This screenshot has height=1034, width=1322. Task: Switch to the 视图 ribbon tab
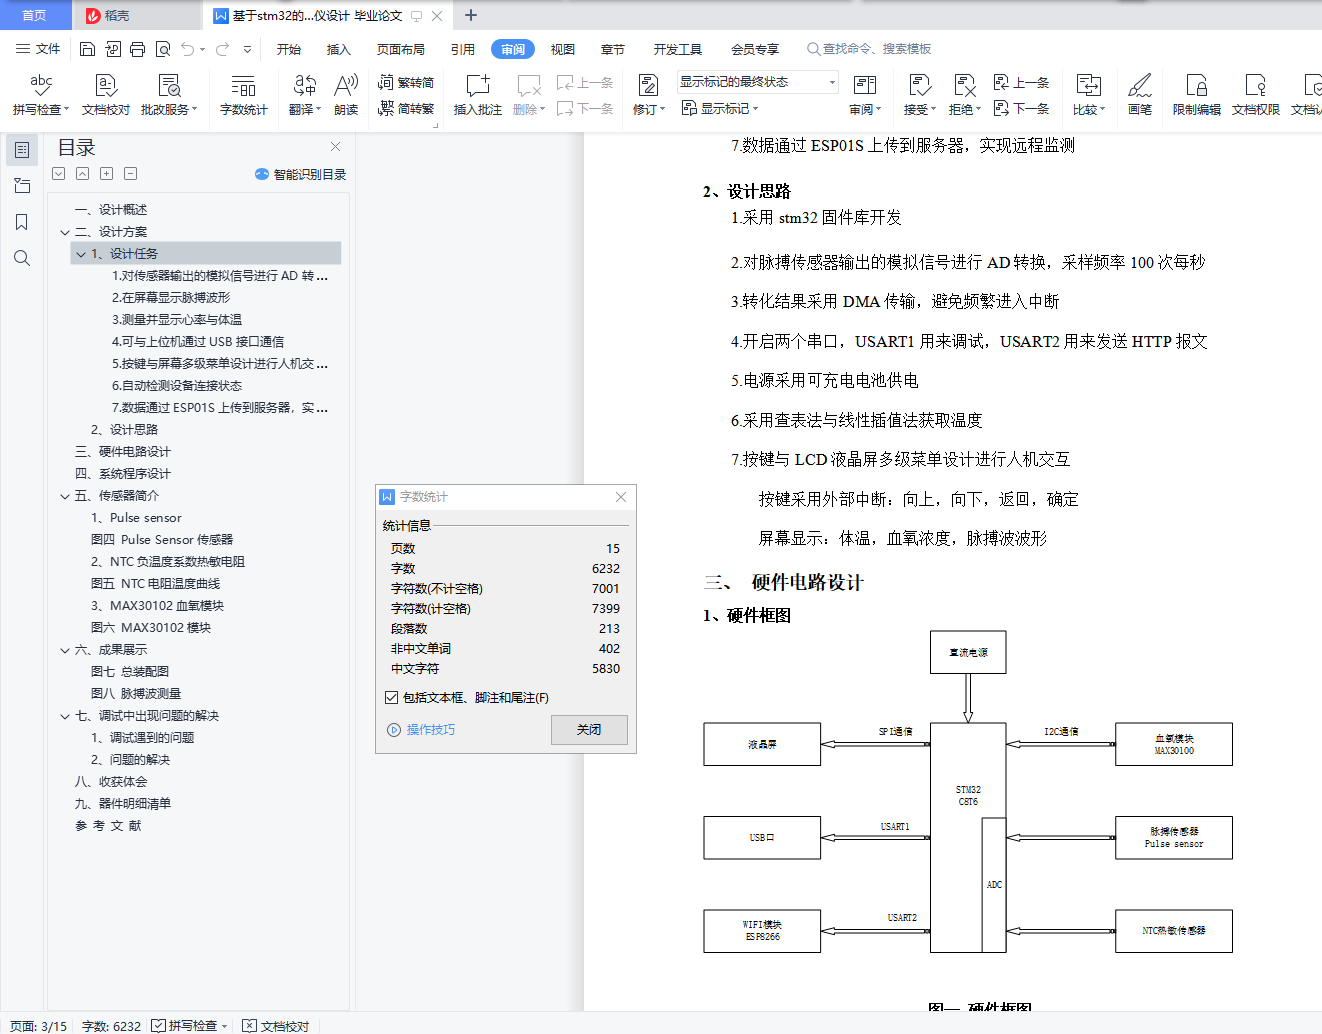point(563,49)
